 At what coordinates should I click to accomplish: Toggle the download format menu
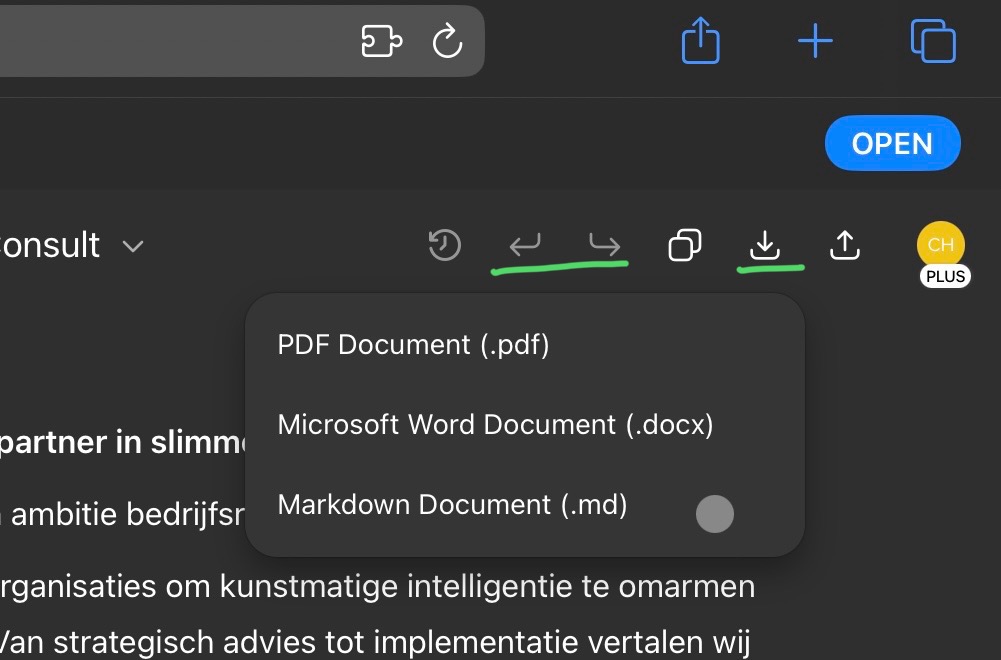point(765,244)
